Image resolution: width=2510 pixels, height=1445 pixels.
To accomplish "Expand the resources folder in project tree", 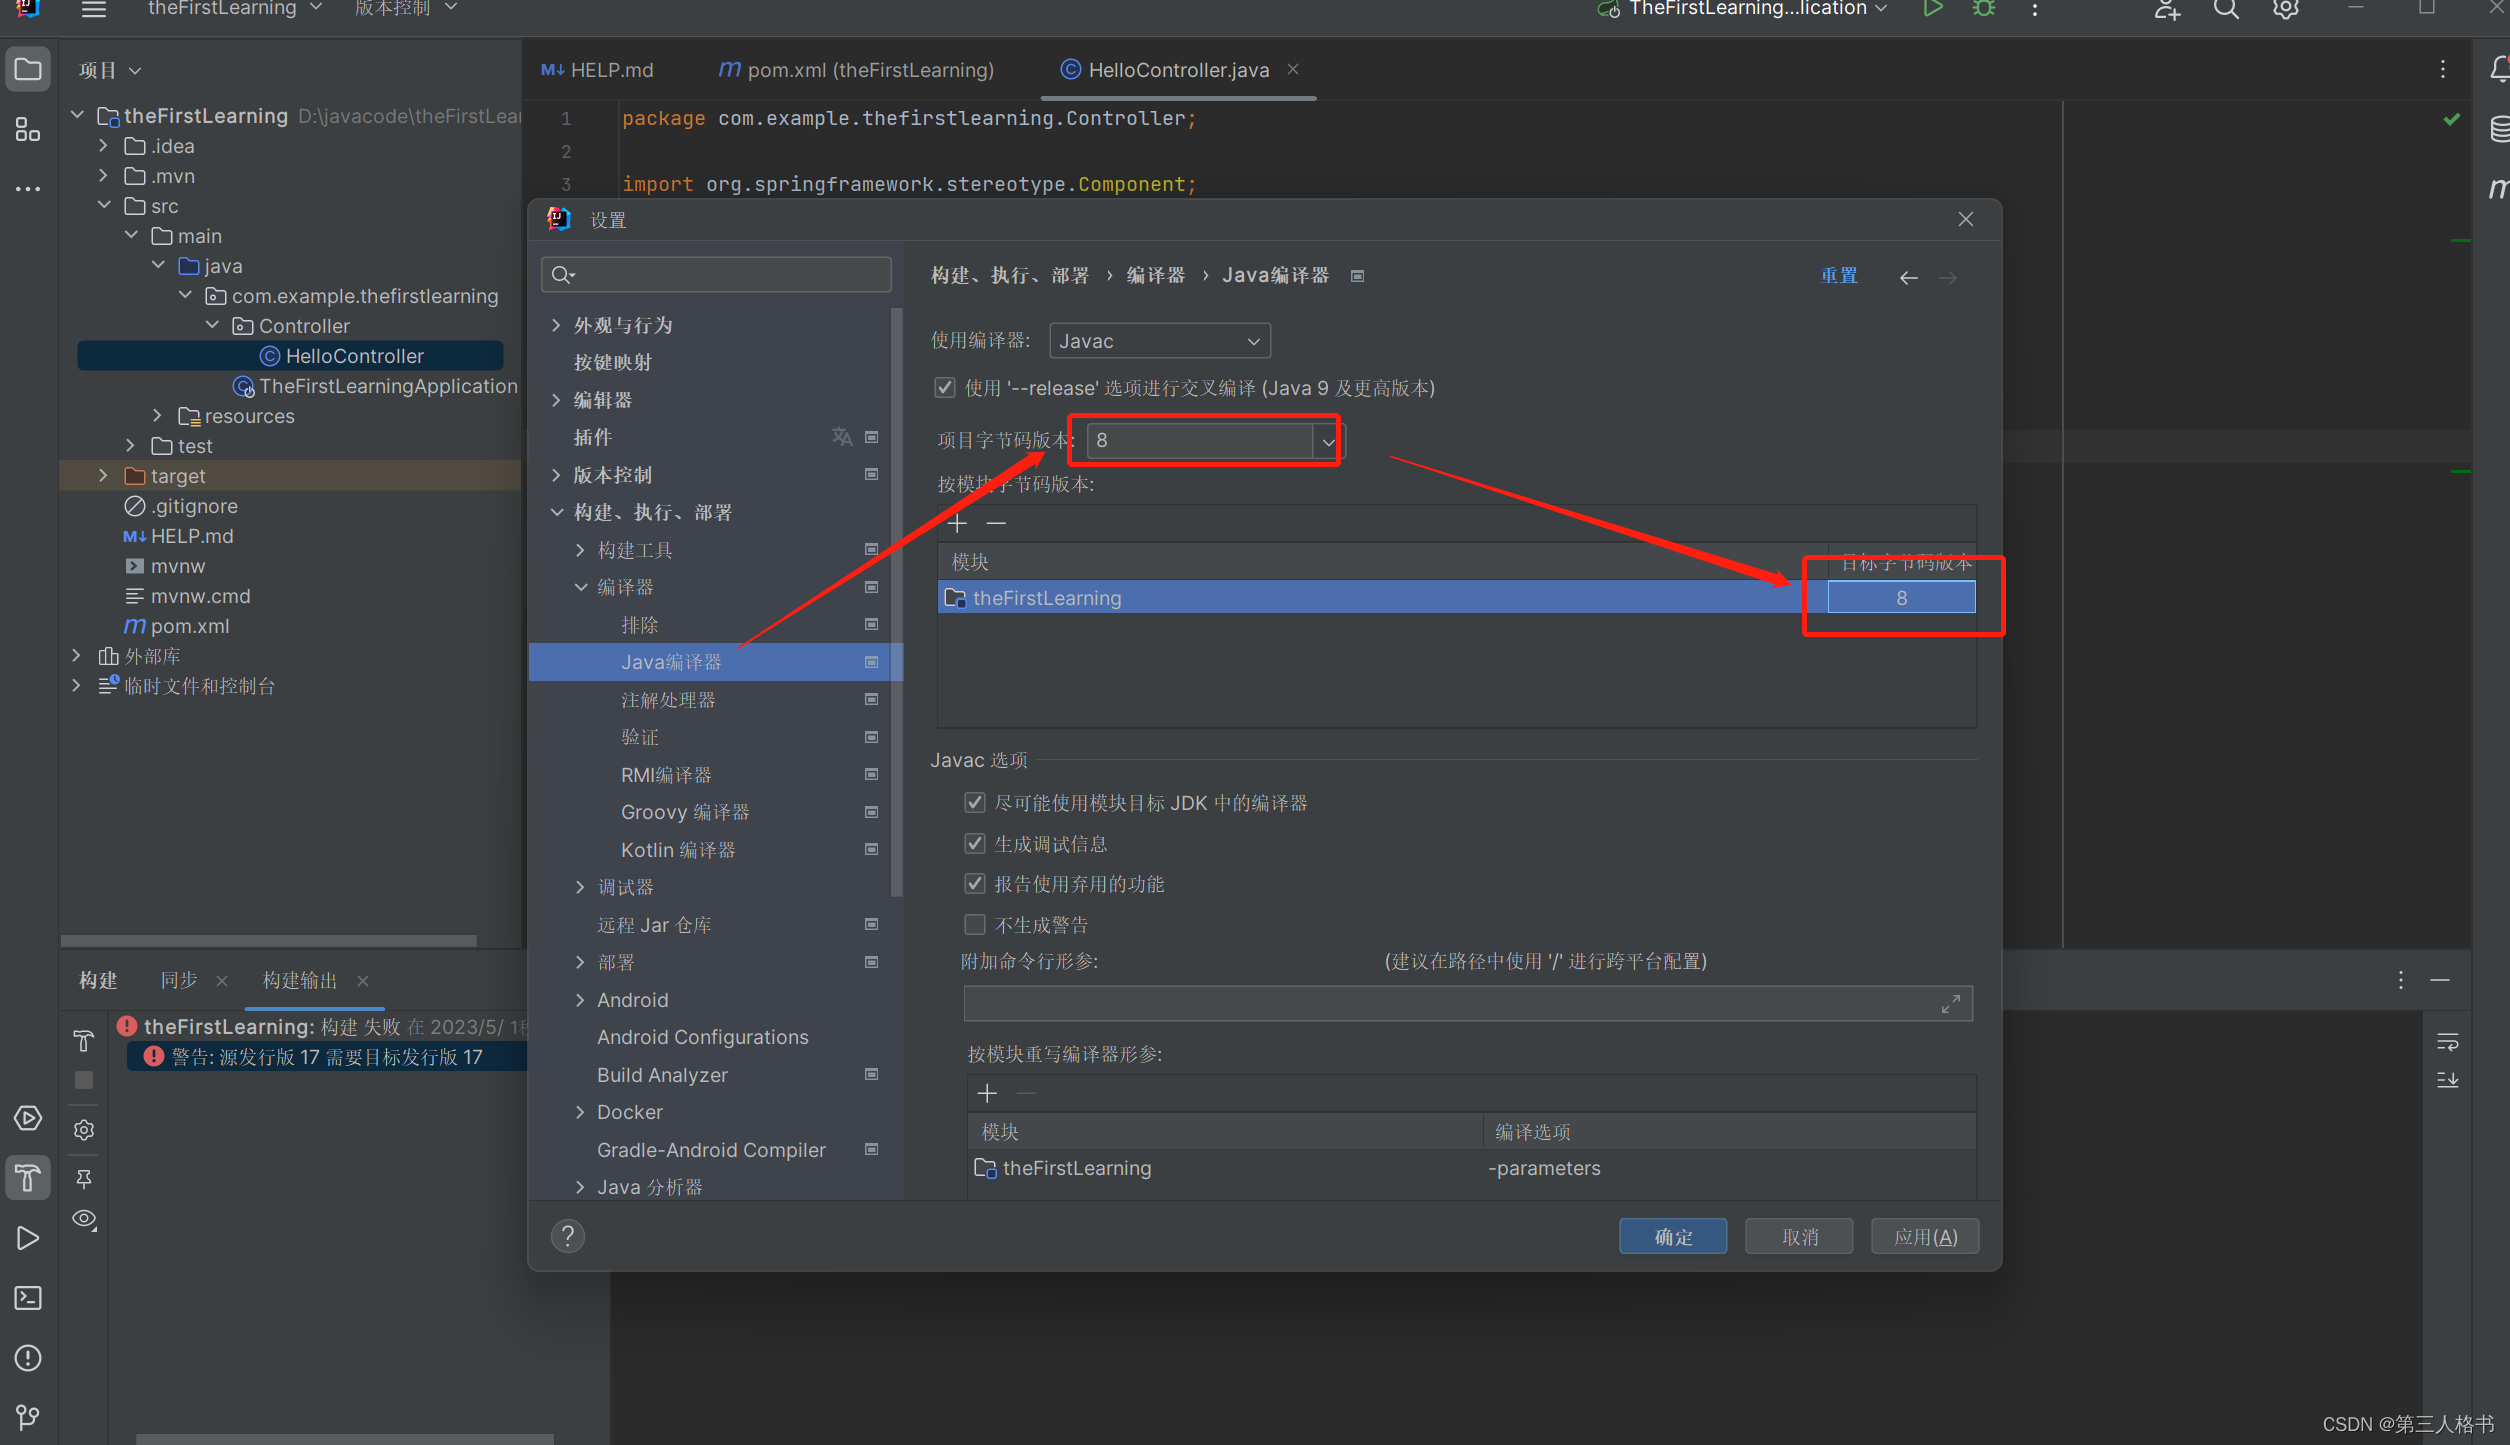I will coord(157,416).
